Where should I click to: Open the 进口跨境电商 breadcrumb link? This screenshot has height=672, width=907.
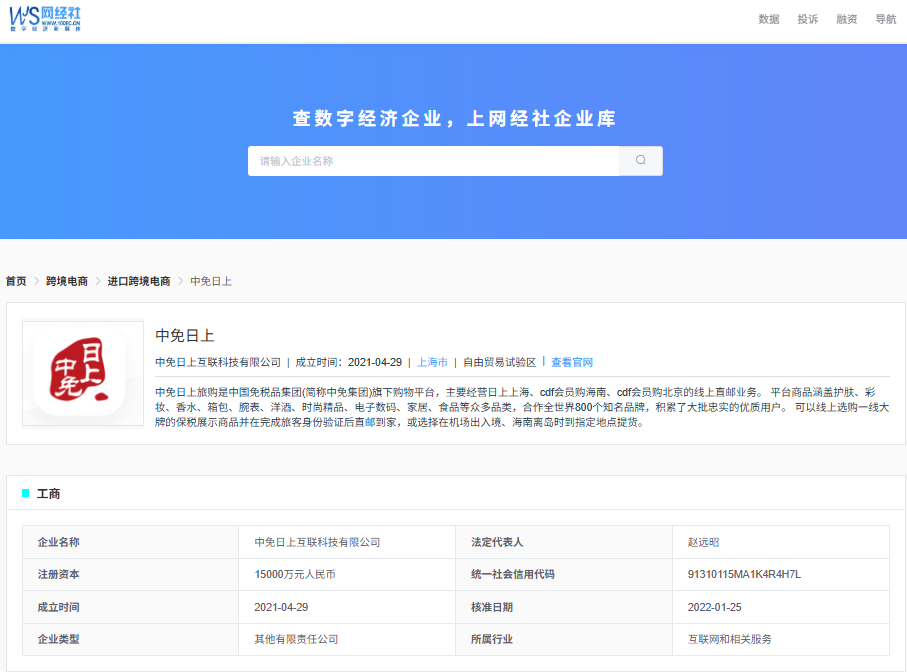point(139,281)
